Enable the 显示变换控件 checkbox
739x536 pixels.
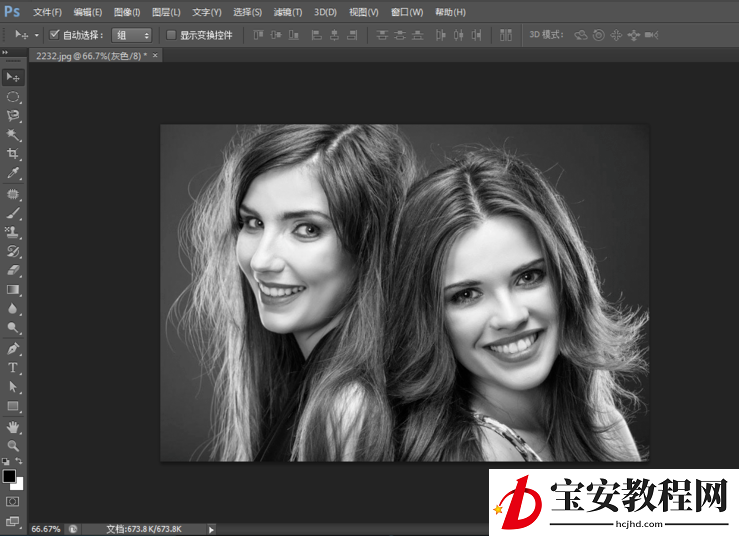tap(172, 35)
